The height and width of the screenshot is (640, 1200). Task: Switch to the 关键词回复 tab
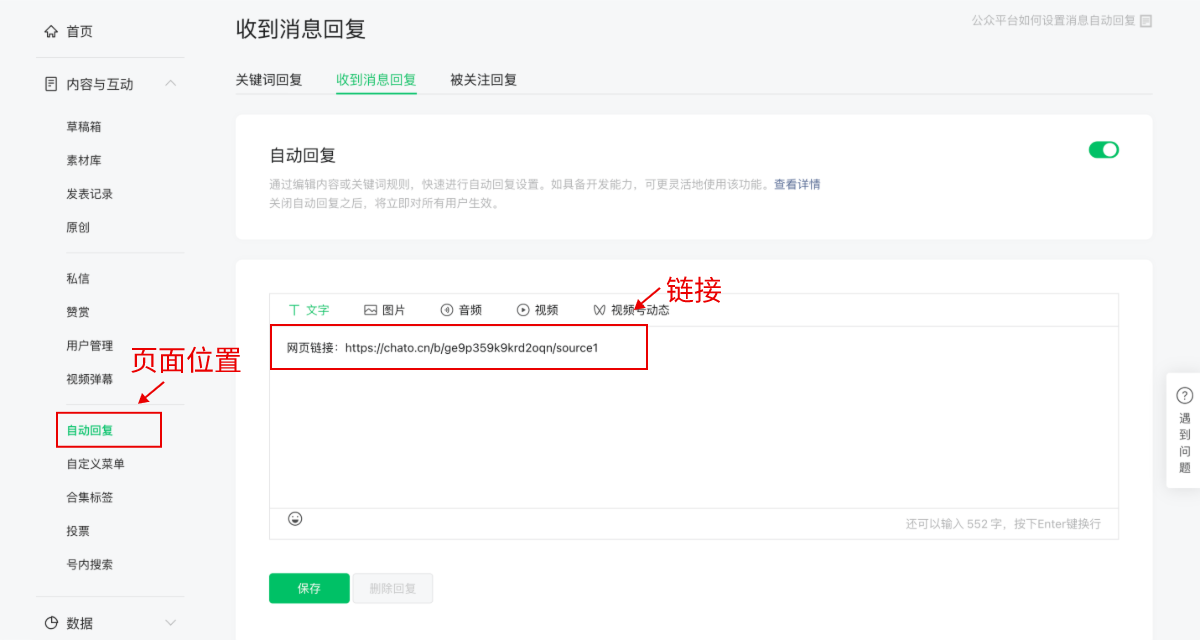coord(269,80)
